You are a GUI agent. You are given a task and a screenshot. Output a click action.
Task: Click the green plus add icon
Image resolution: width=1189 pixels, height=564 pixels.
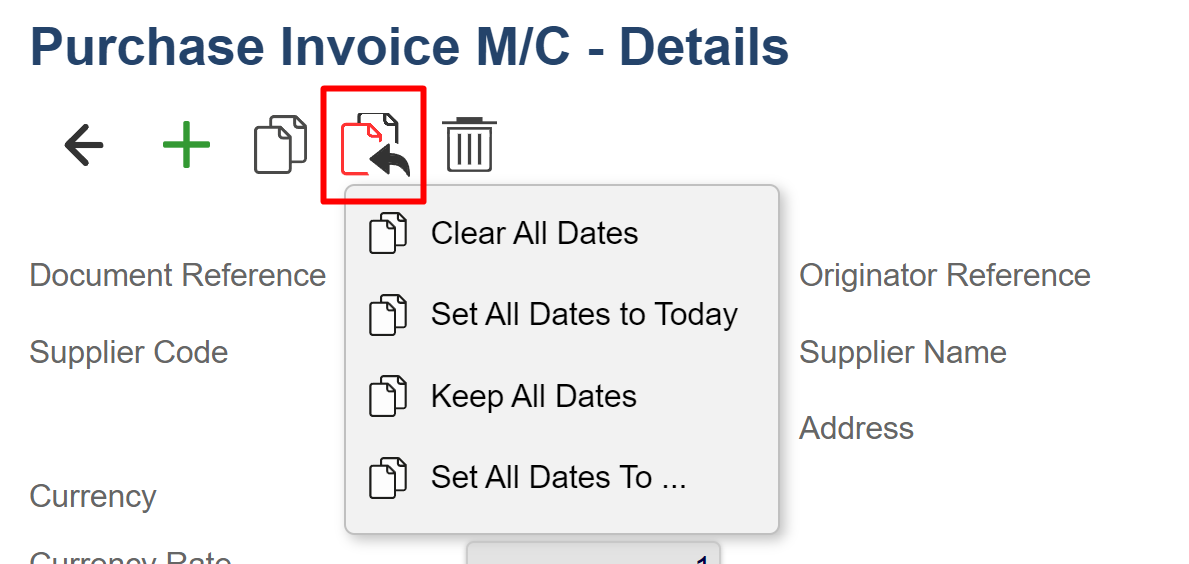tap(186, 146)
